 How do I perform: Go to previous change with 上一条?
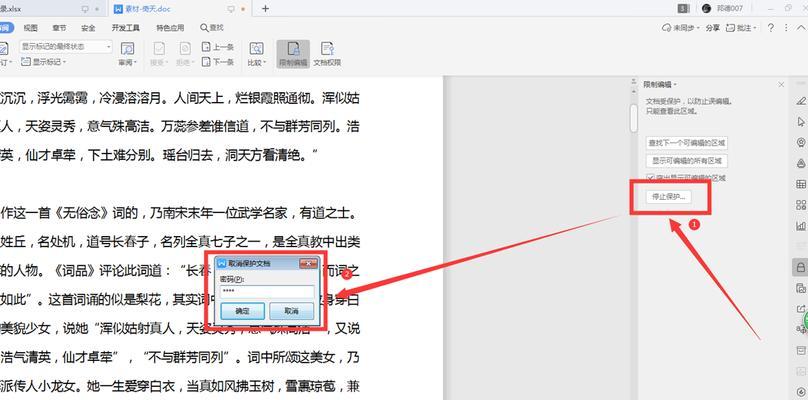point(217,47)
